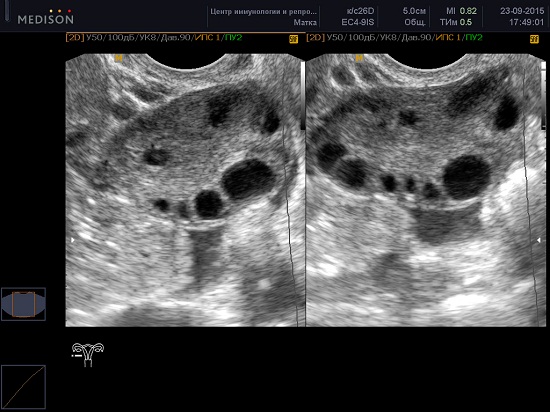Click the EC4-9IS probe label
This screenshot has width=550, height=412.
[x=358, y=22]
